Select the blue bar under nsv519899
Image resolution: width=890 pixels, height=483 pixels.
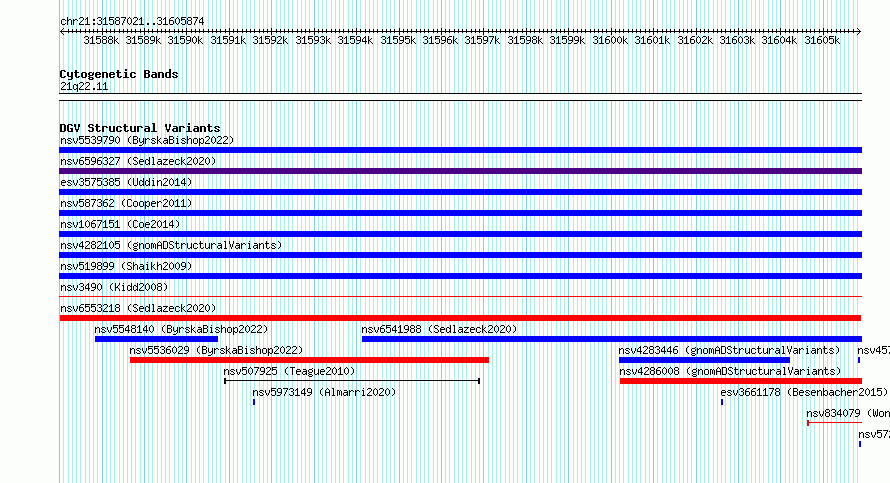pos(460,276)
